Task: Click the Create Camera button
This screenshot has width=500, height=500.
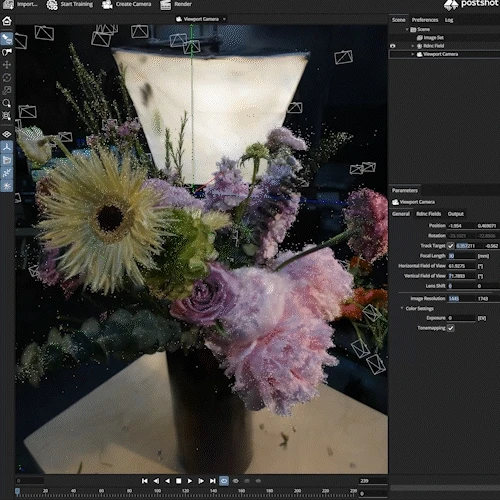Action: (x=126, y=4)
